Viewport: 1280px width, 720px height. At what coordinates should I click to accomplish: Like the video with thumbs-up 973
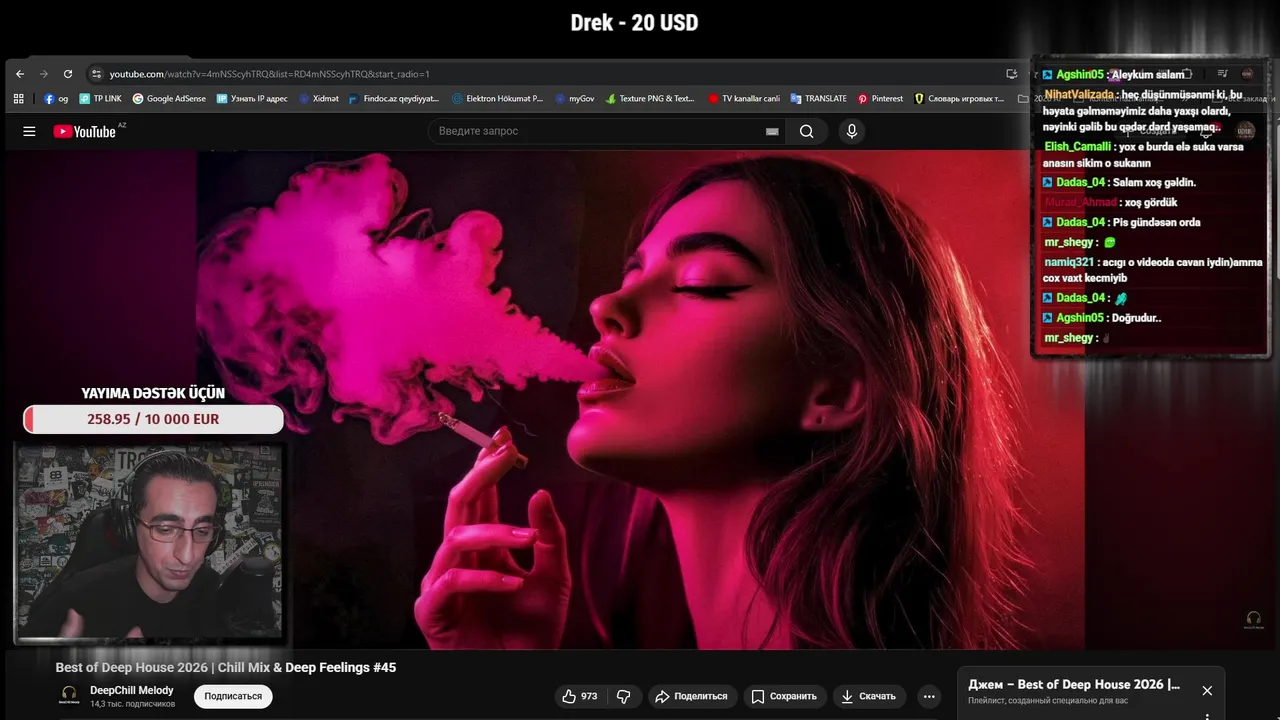tap(579, 696)
